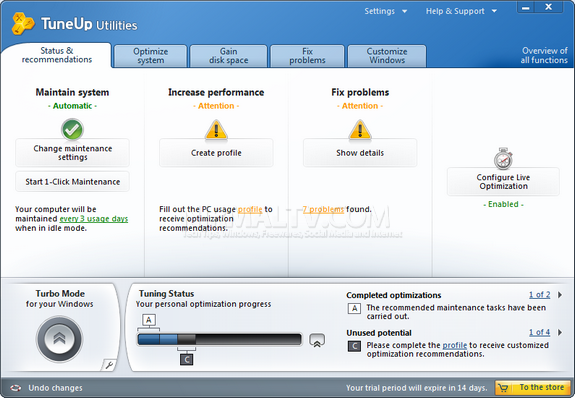
Task: Close the TuneUp Utilities window
Action: 549,7
